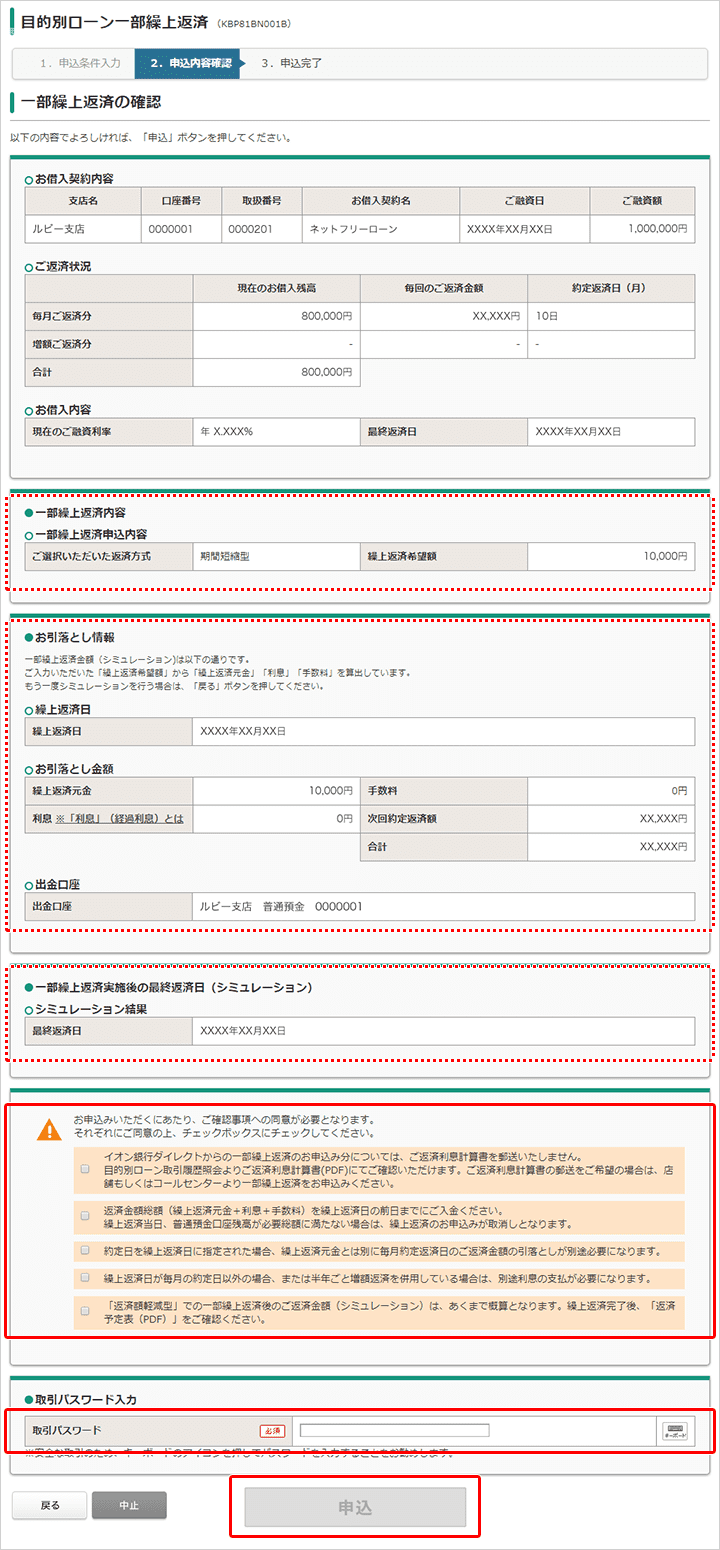Select the account number 0000001 cell
Viewport: 720px width, 1550px height.
pyautogui.click(x=181, y=229)
